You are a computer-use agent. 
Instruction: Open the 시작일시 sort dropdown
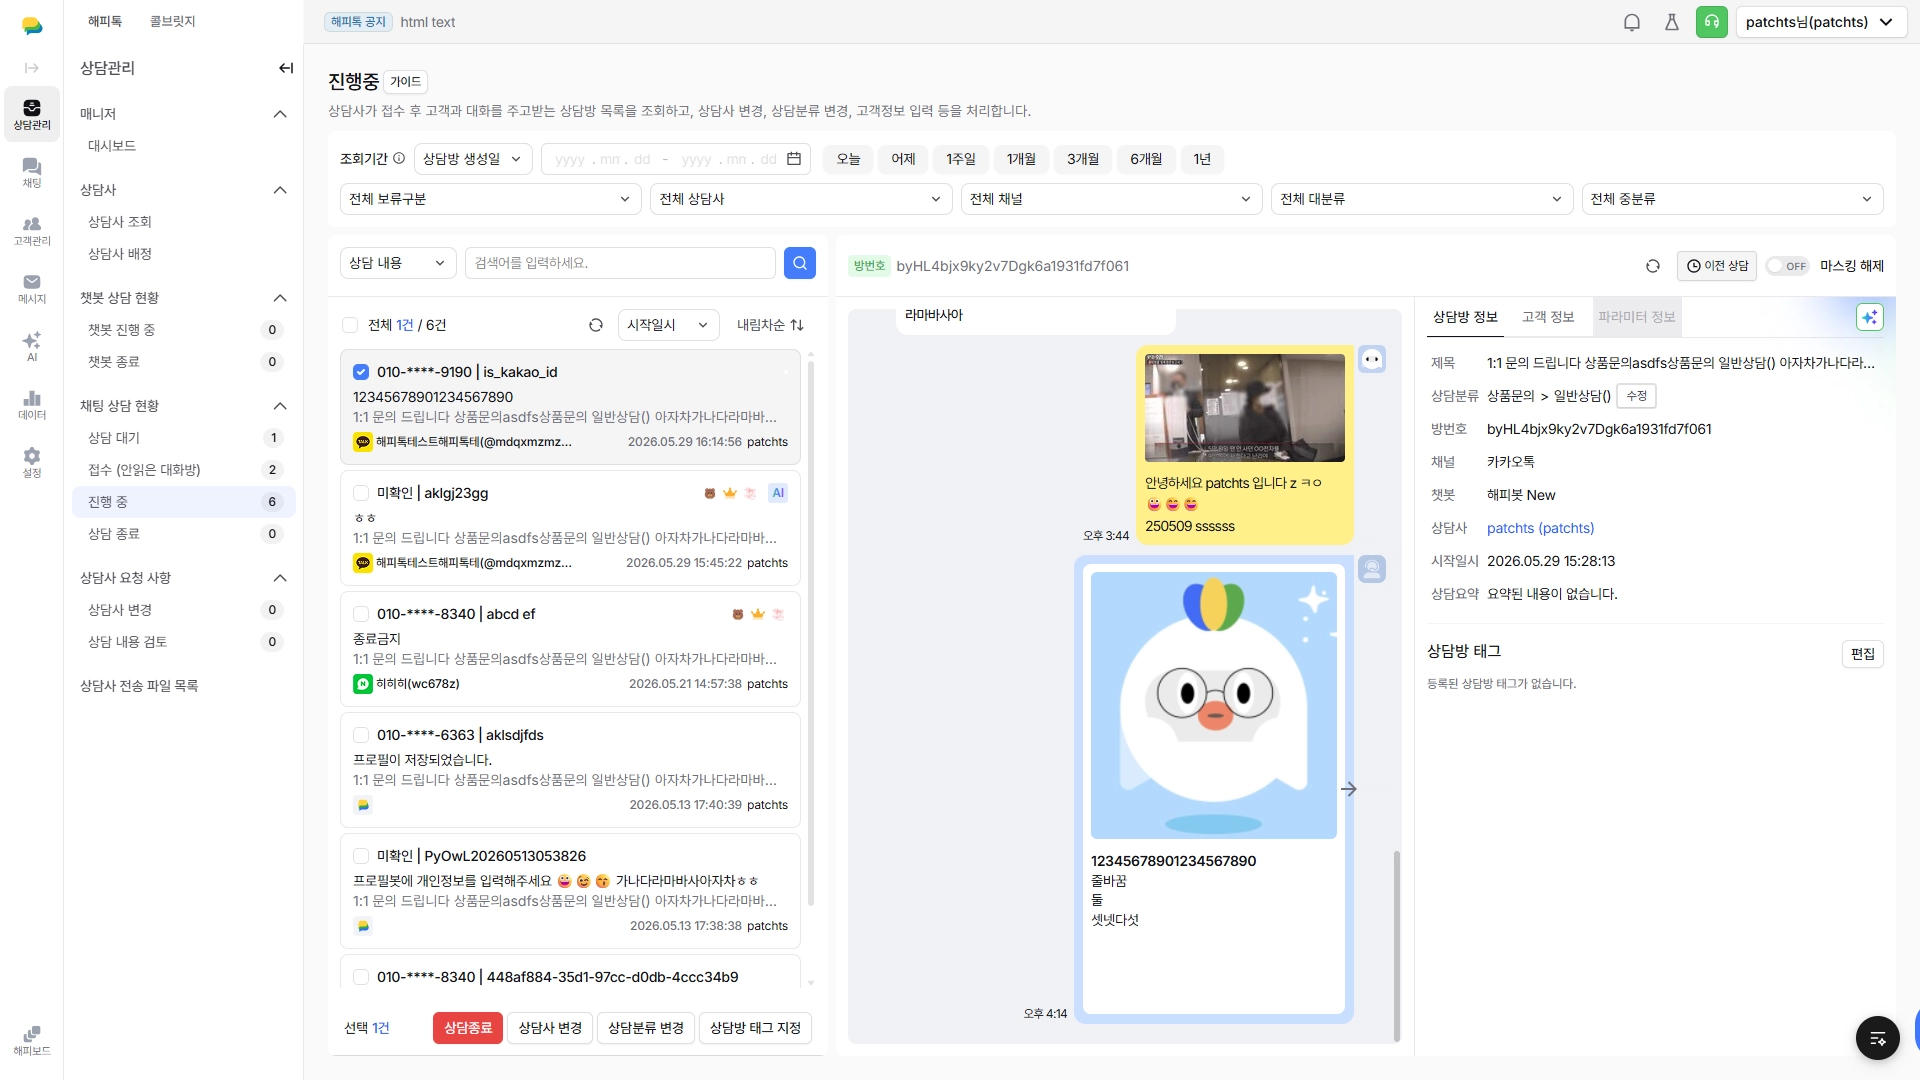click(668, 325)
